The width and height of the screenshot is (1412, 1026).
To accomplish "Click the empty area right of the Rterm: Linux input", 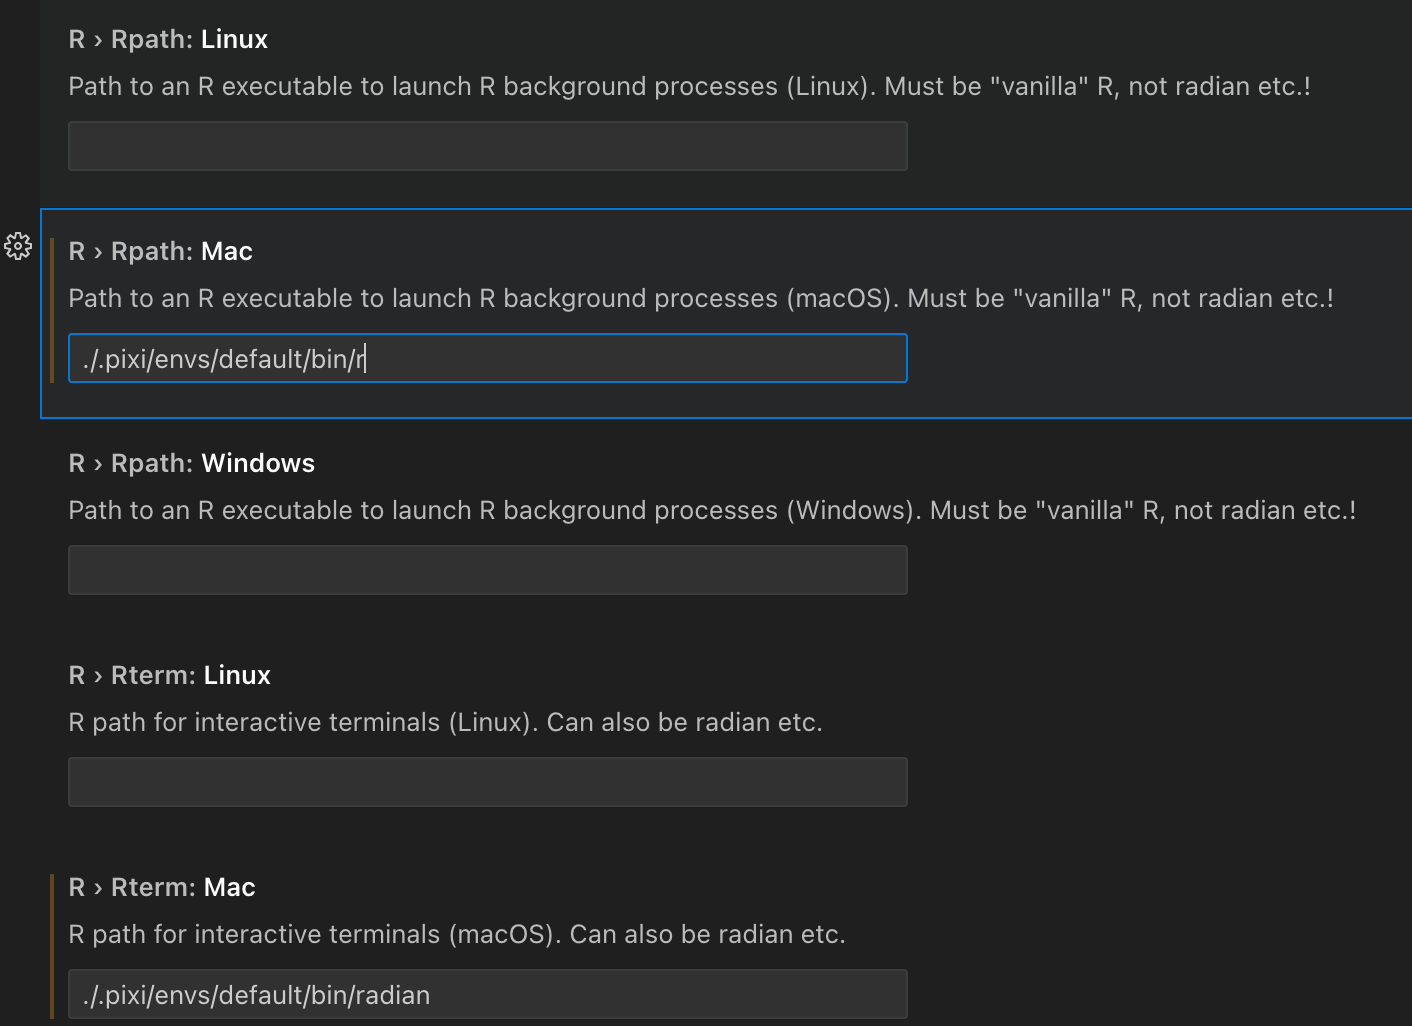I will tap(1158, 782).
